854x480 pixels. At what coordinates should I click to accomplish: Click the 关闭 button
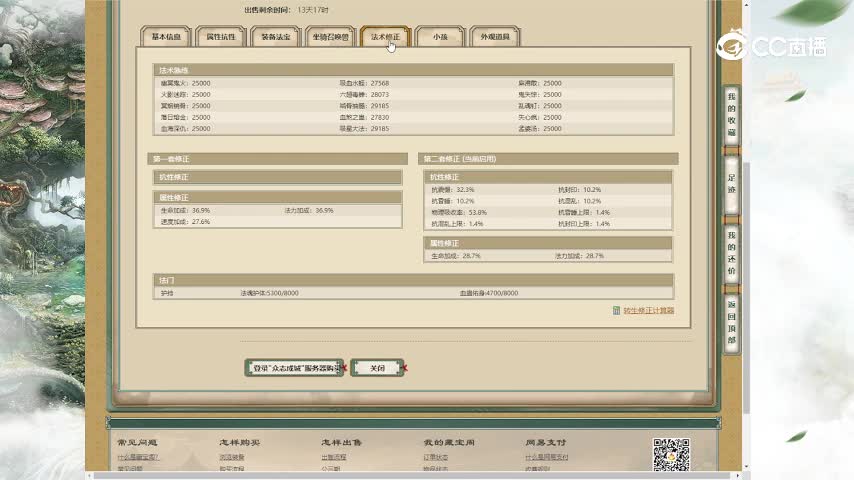377,368
